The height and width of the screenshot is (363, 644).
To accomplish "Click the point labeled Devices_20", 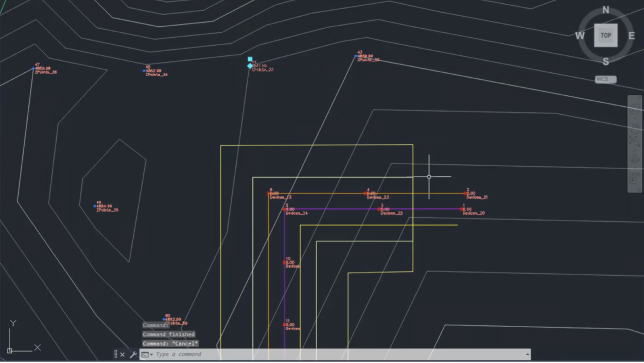I will tap(462, 209).
